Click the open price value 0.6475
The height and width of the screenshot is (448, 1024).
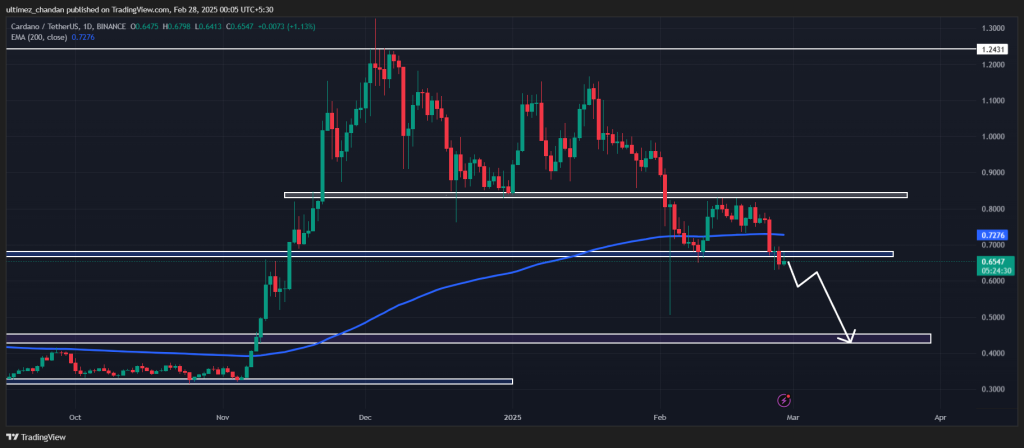(x=148, y=26)
